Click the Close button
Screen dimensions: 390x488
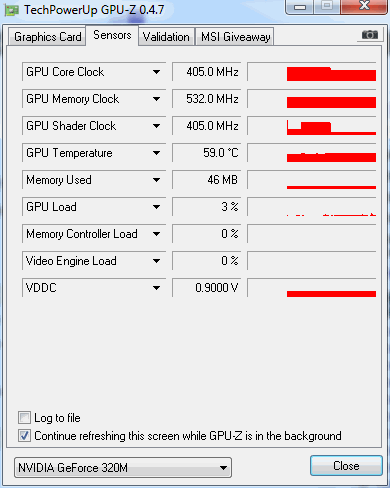pos(346,466)
